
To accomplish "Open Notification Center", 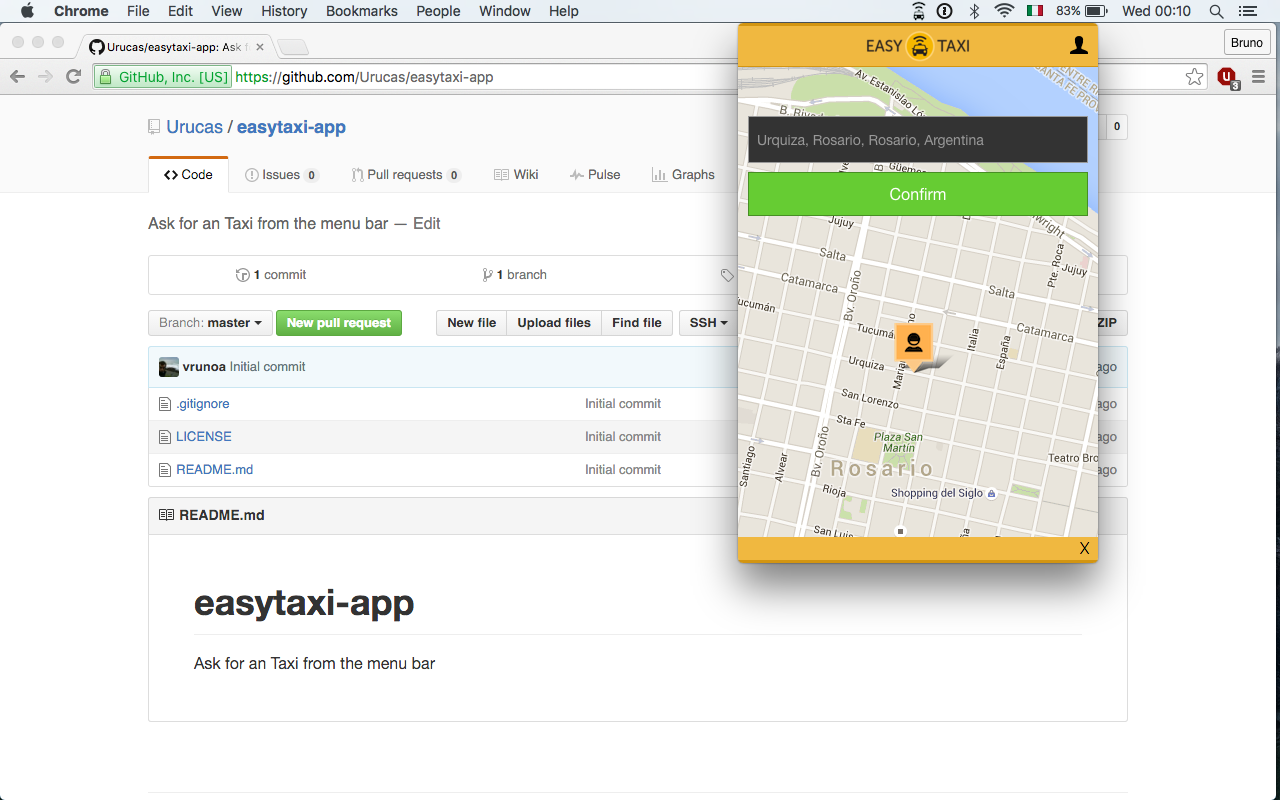I will point(1247,11).
